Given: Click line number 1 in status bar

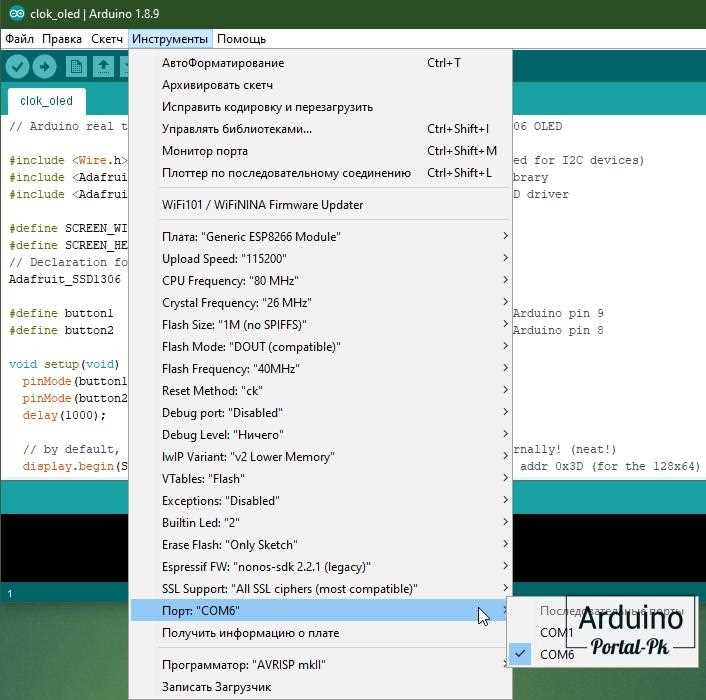Looking at the screenshot, I should tap(10, 594).
